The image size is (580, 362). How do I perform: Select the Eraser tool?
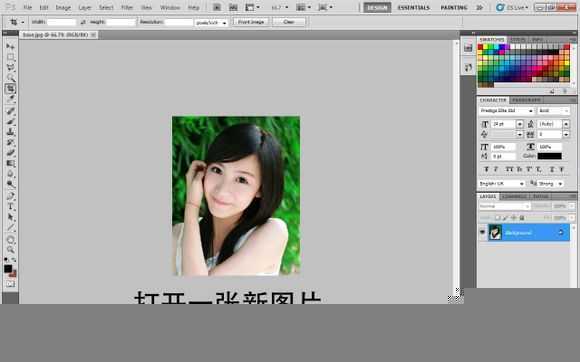point(10,153)
